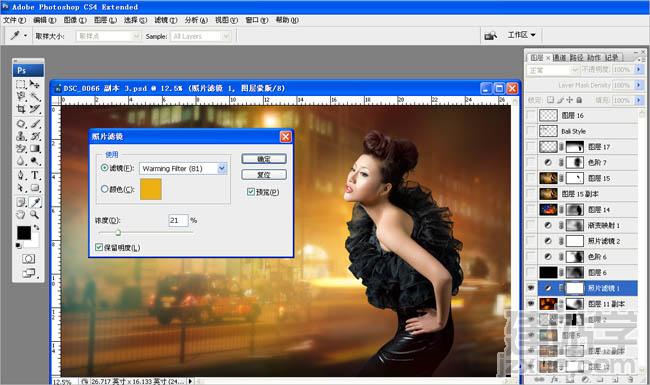Click the 复位 button
Screen dimensions: 650x385
[x=264, y=174]
